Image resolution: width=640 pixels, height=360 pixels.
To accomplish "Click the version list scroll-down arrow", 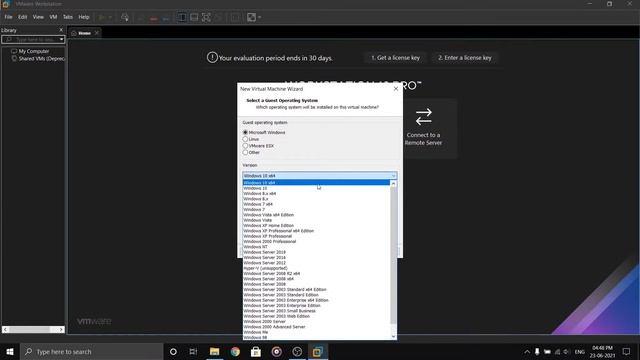I will (393, 336).
